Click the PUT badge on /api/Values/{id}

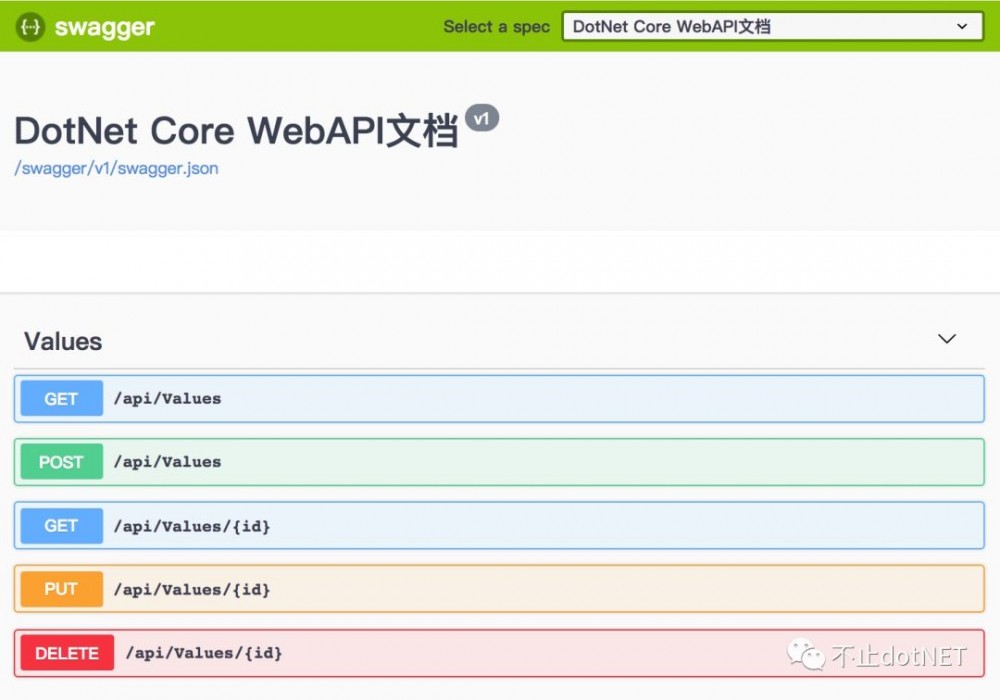61,589
